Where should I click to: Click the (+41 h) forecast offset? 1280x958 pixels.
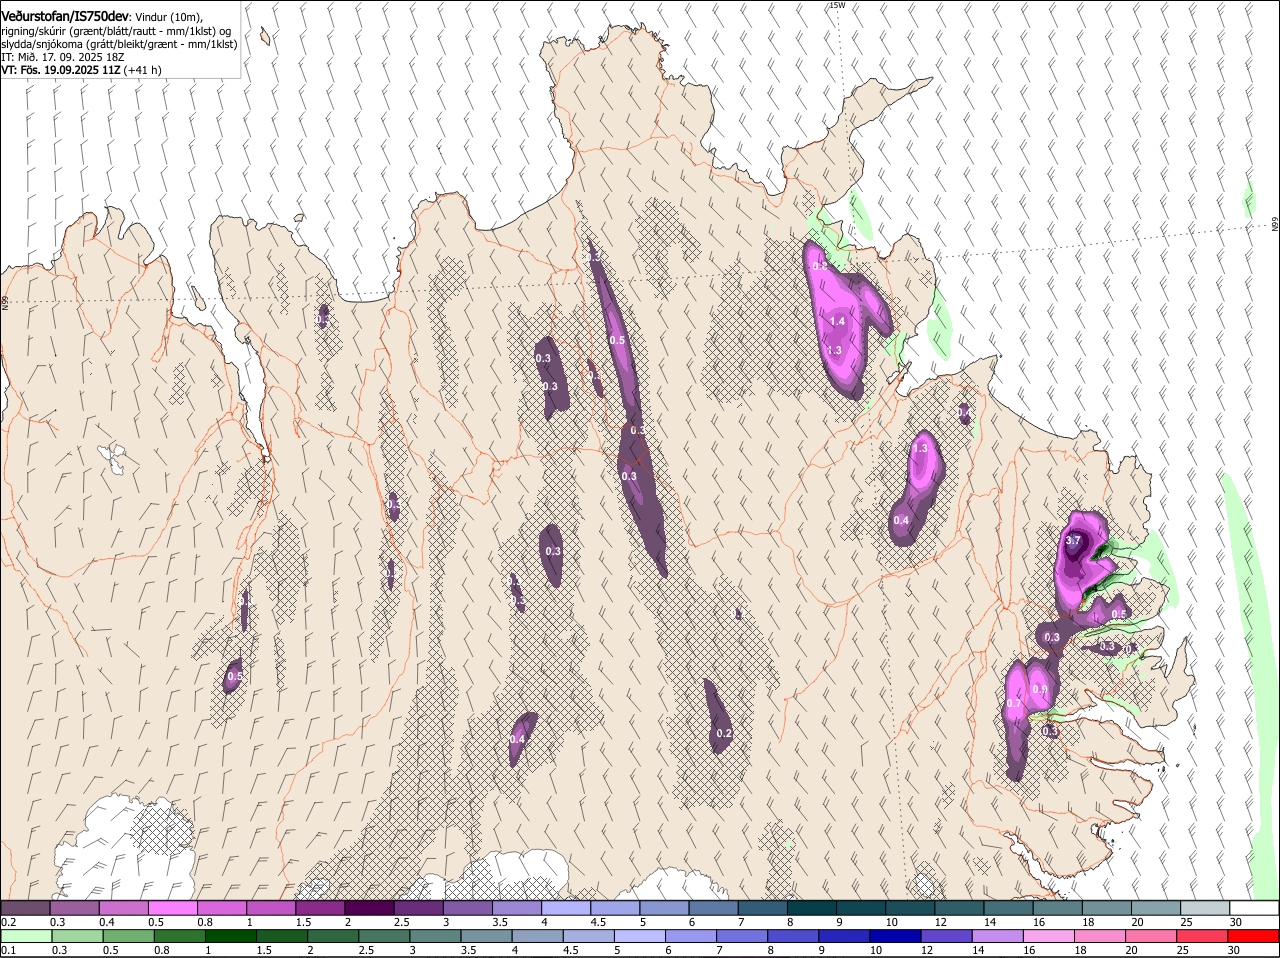coord(143,70)
